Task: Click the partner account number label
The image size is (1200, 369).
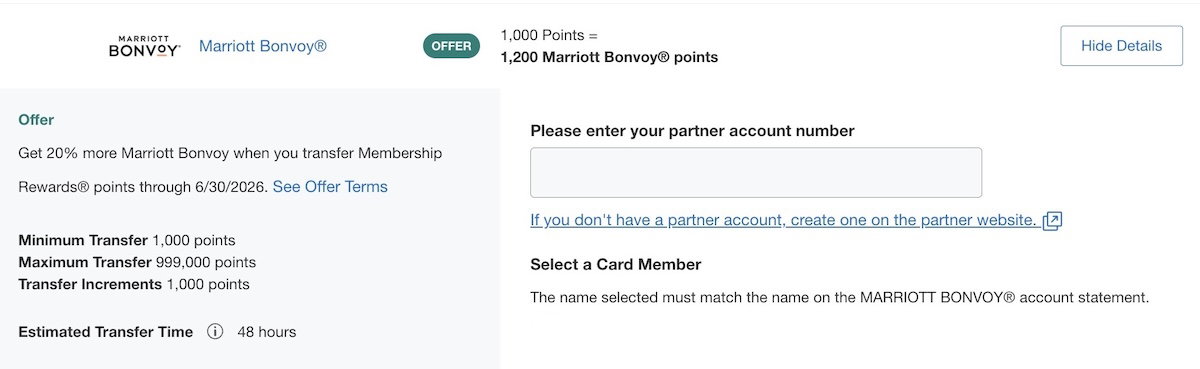Action: click(692, 131)
